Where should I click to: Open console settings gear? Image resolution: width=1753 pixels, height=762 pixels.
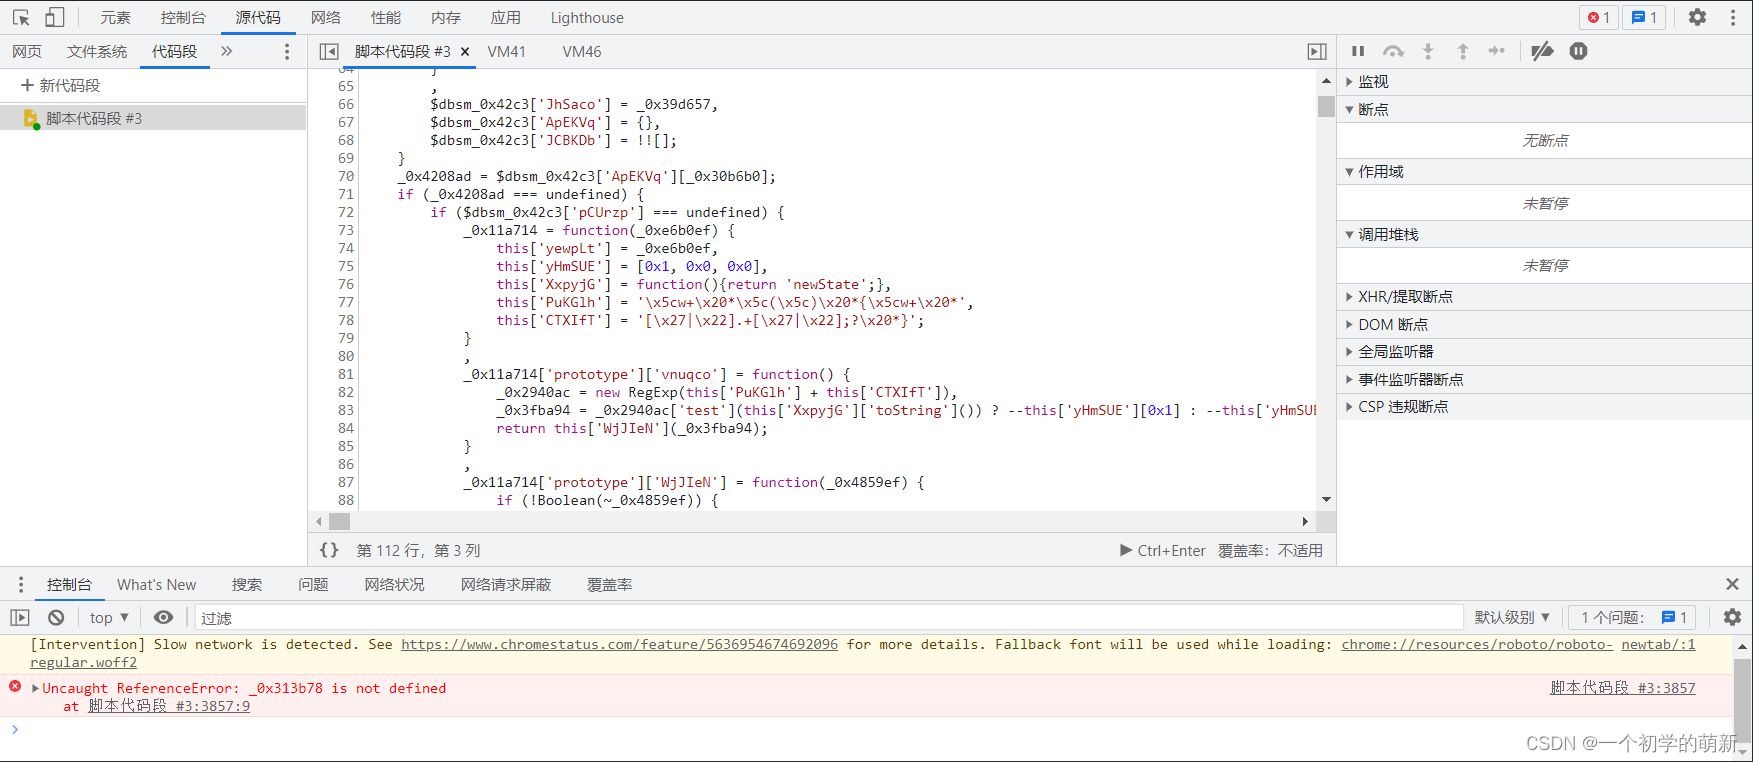point(1732,617)
